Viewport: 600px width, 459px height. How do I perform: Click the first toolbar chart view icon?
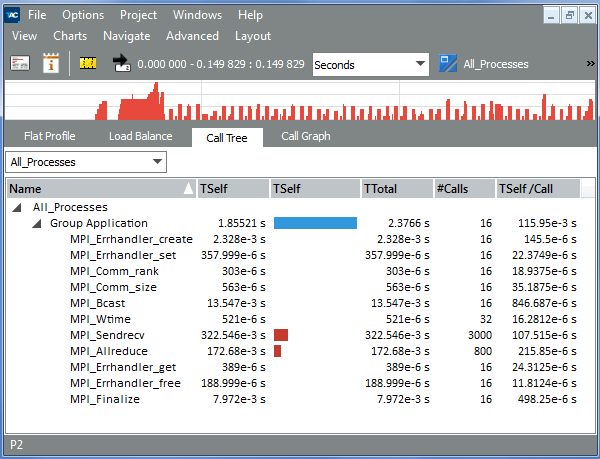click(x=20, y=64)
